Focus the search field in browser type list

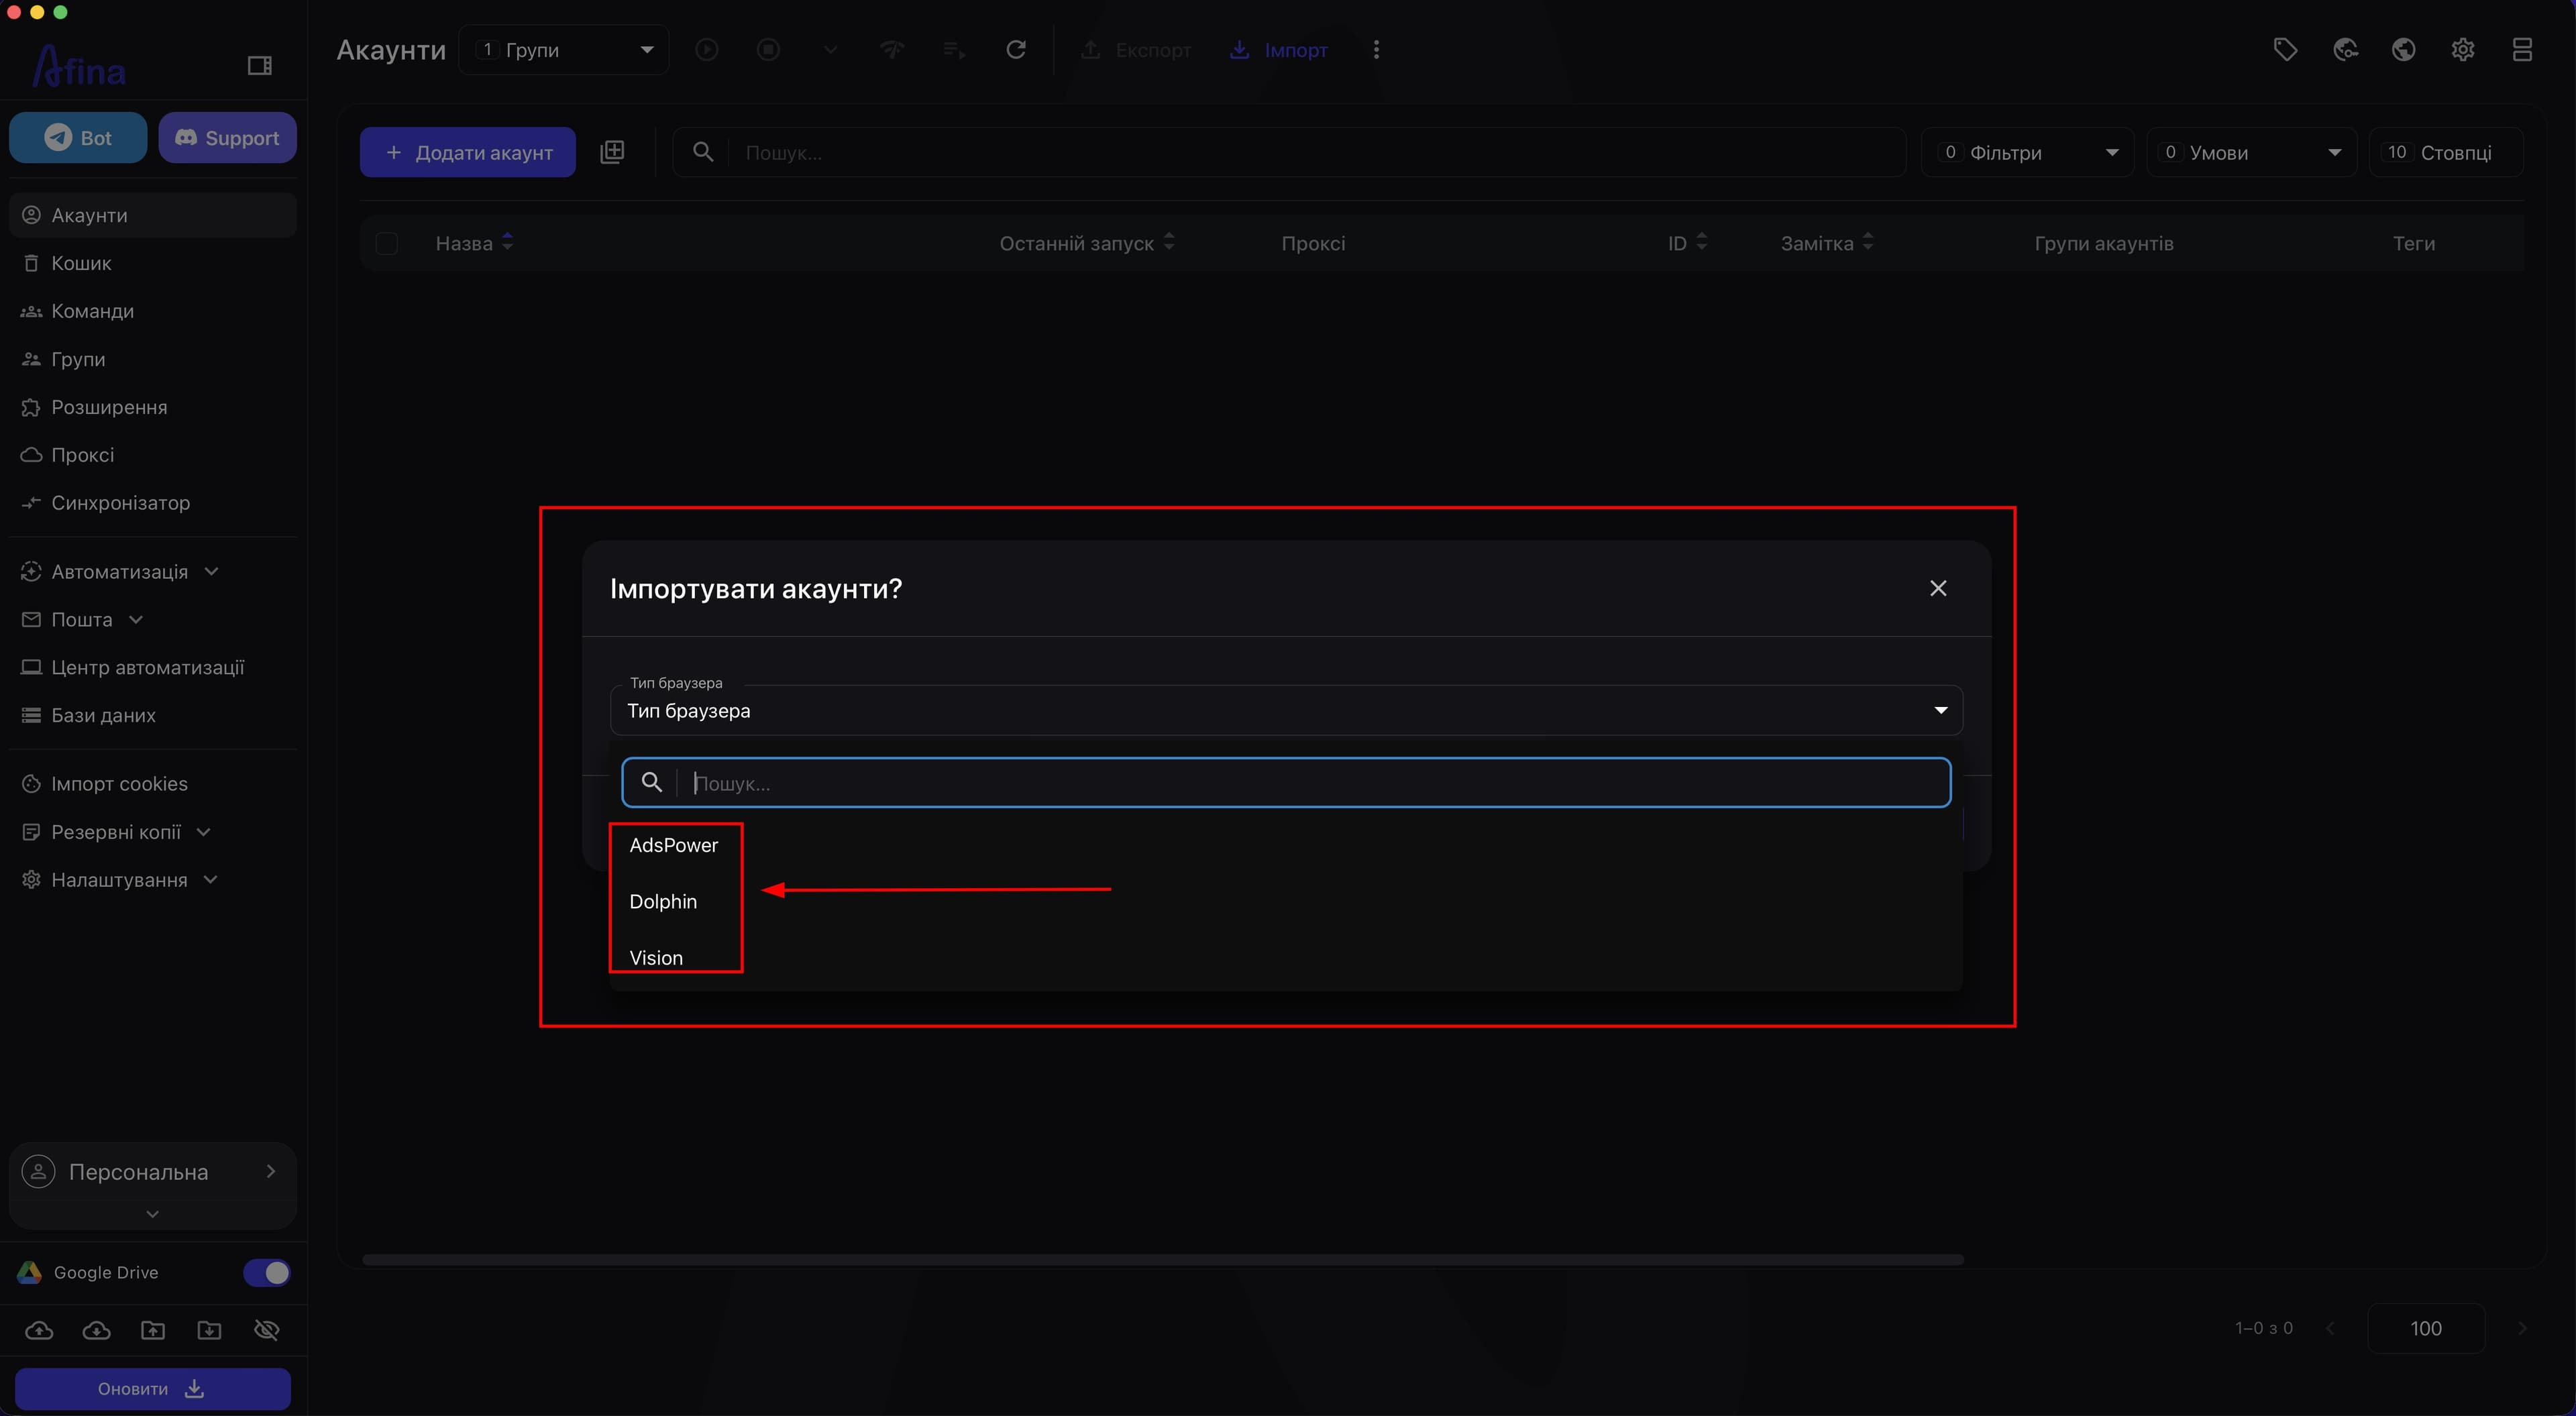click(x=1286, y=782)
